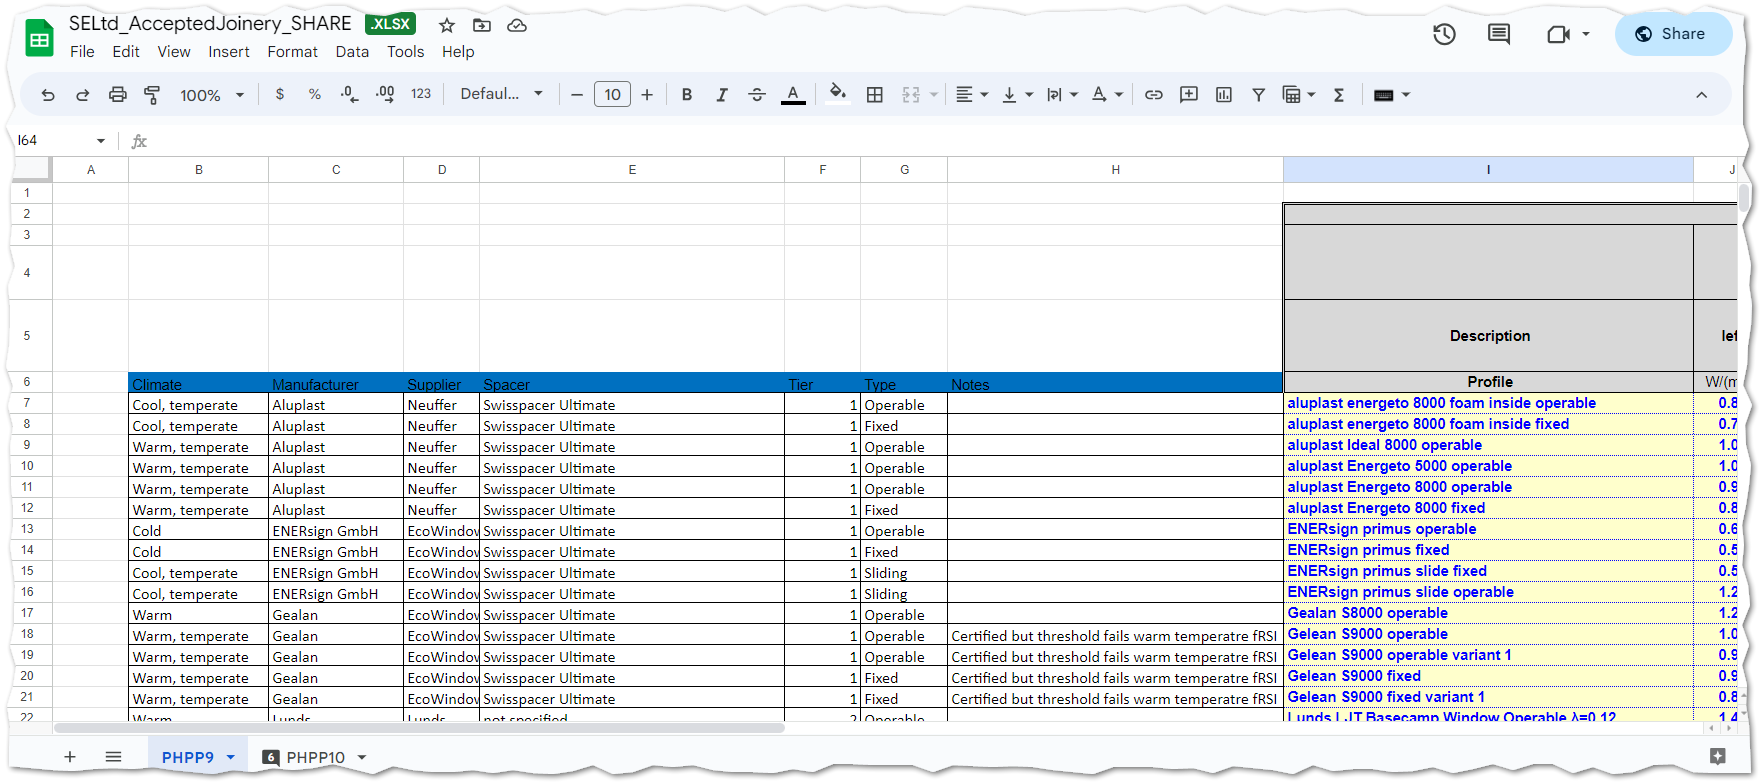Open the borders options icon
The height and width of the screenshot is (784, 1762).
875,95
